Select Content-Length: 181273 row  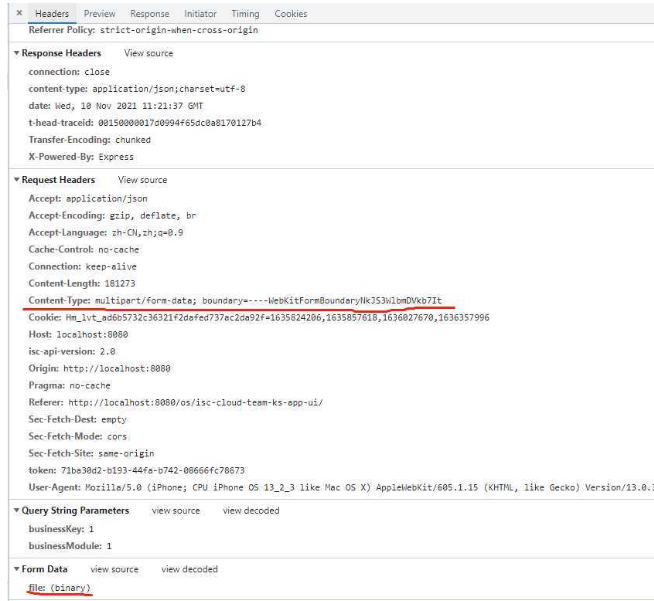click(x=82, y=284)
